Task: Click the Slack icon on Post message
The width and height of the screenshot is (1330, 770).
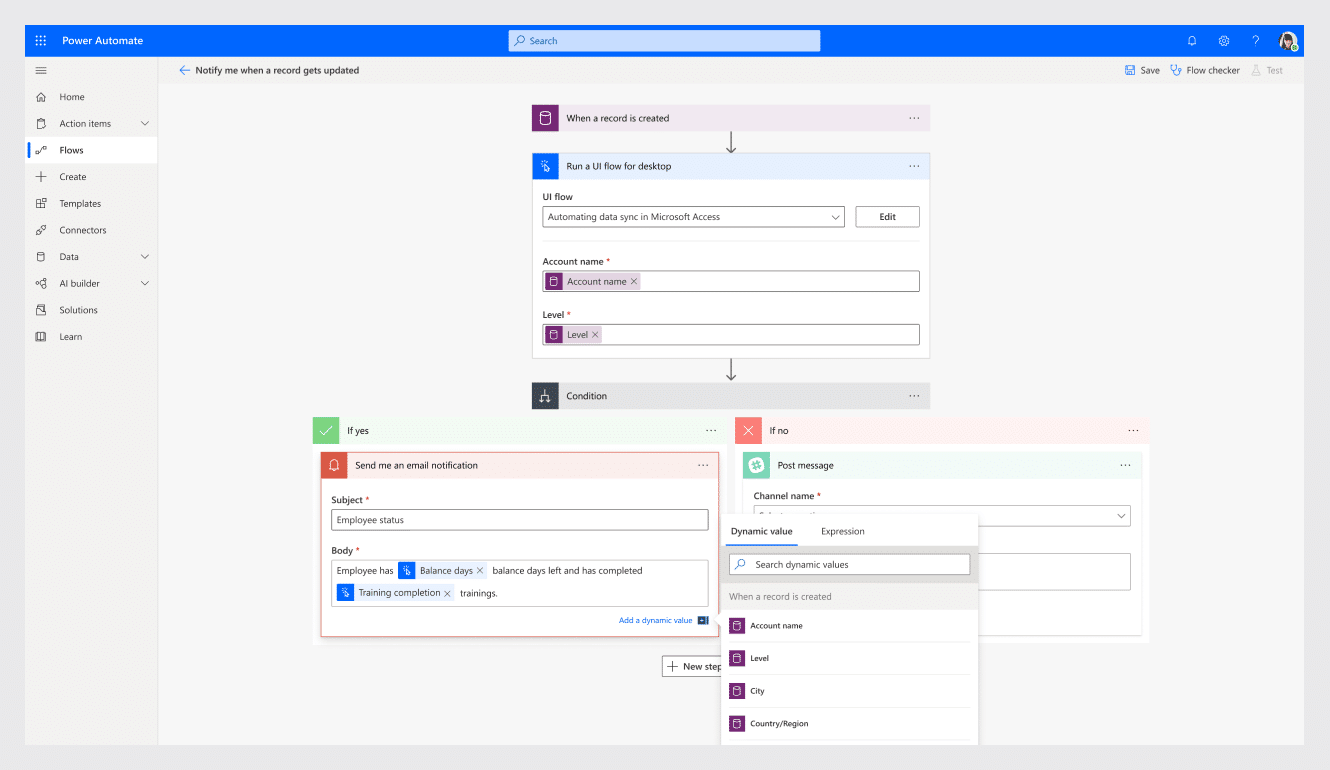Action: coord(756,465)
